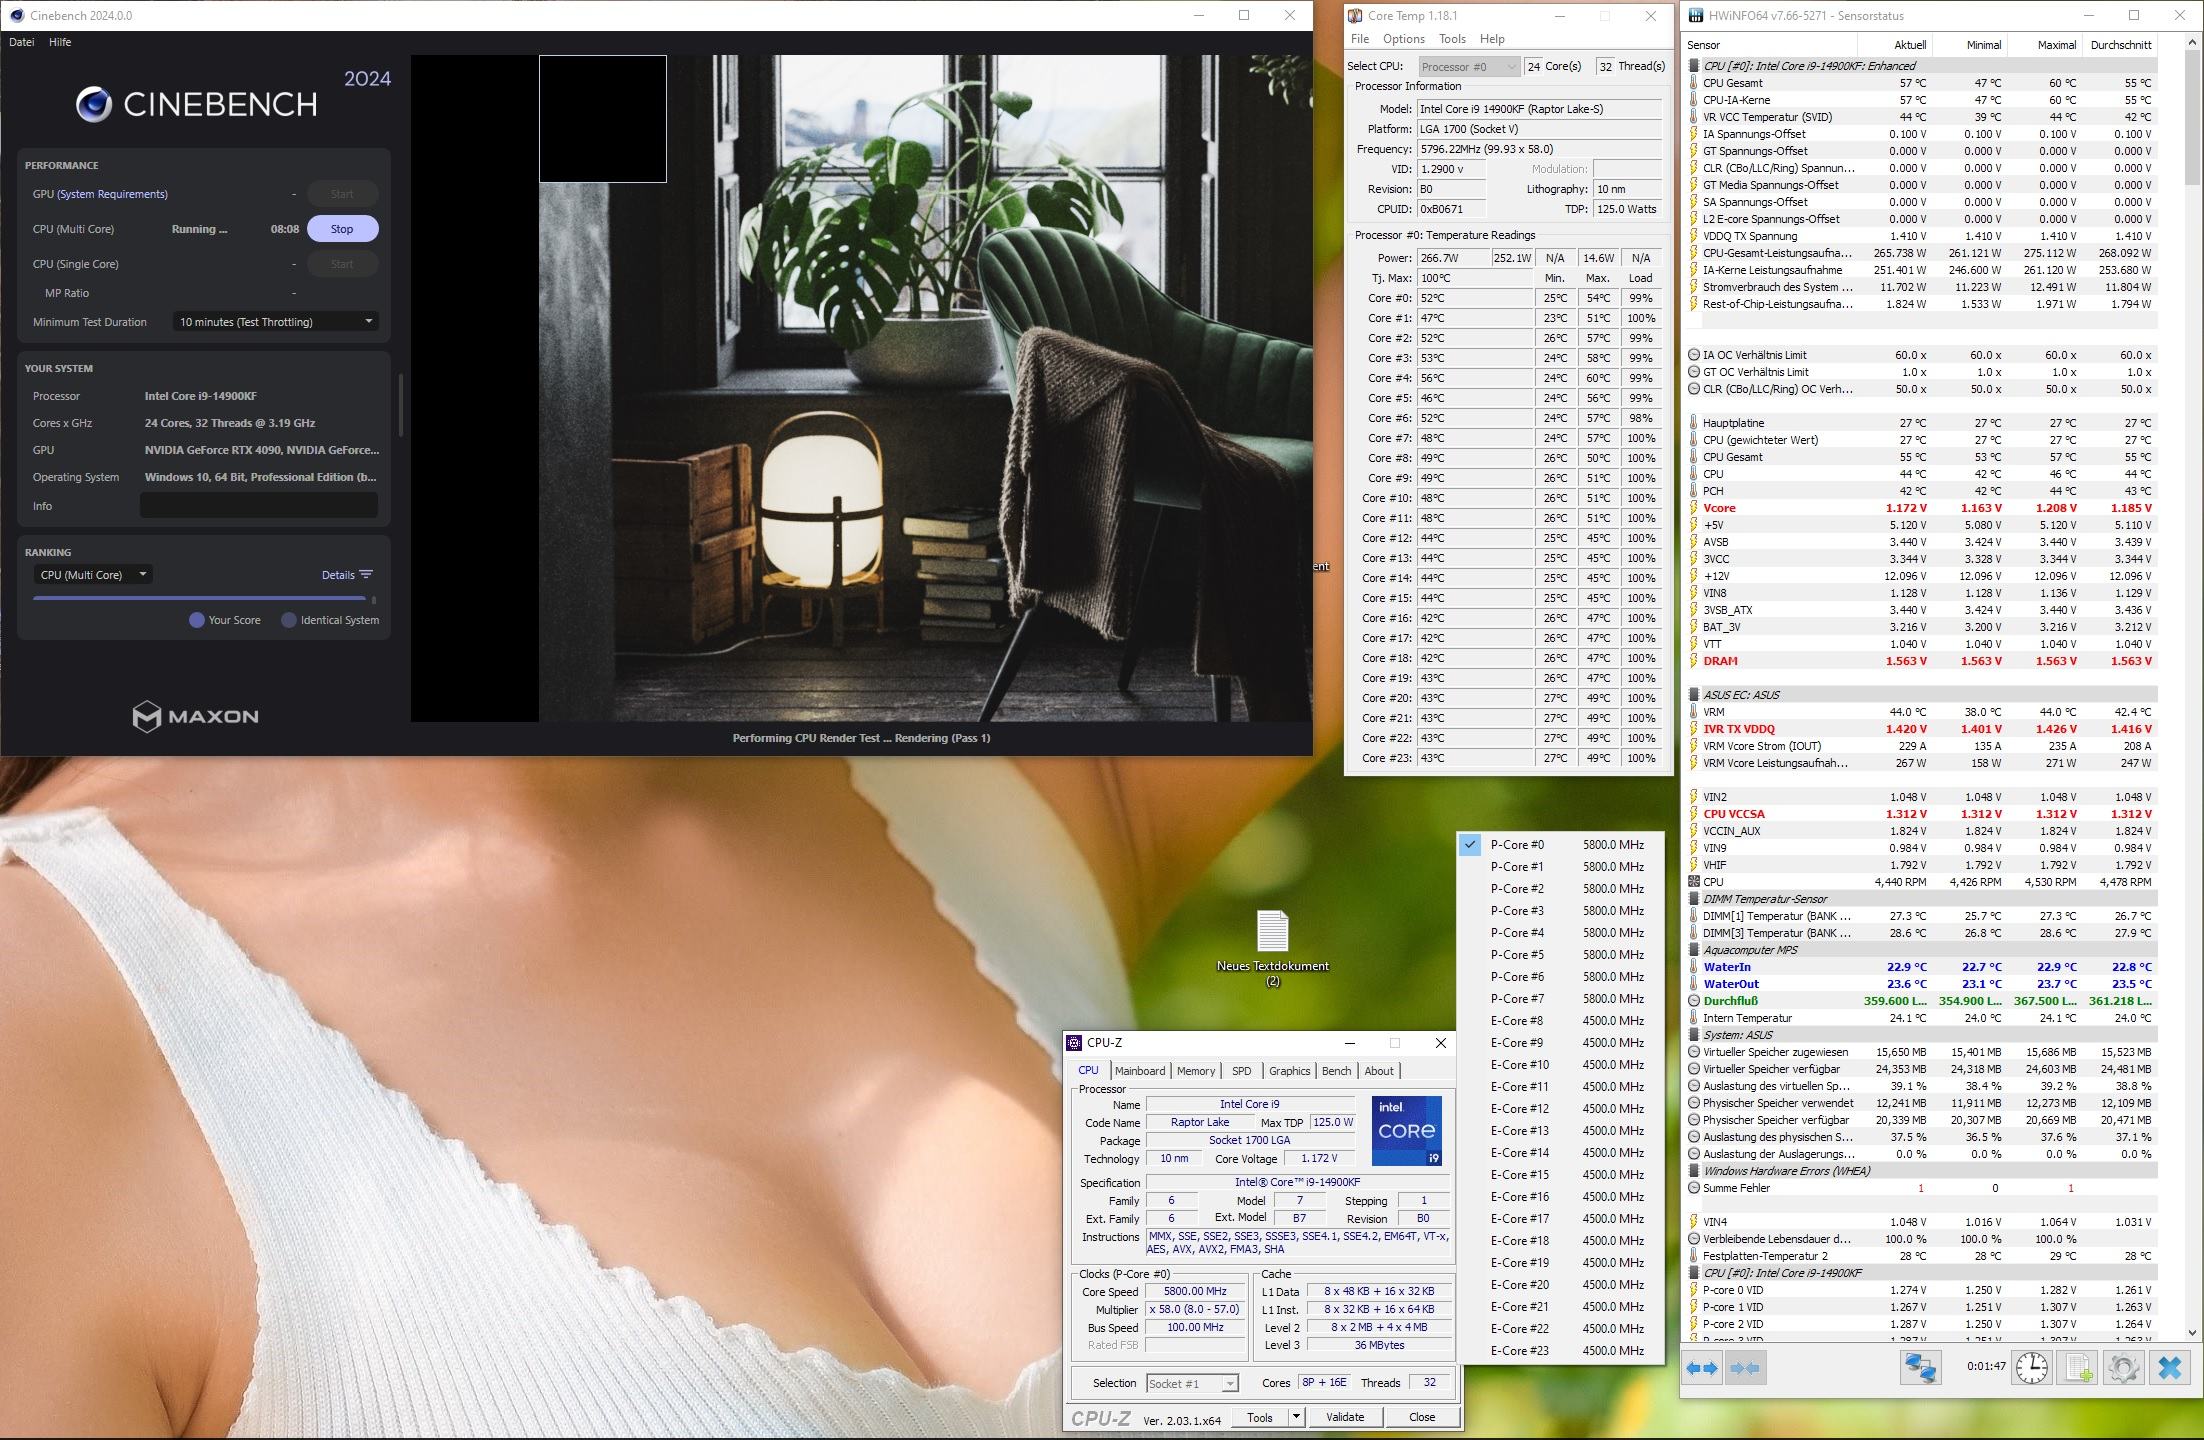2204x1440 pixels.
Task: Open Help menu in Core Temp
Action: pos(1492,39)
